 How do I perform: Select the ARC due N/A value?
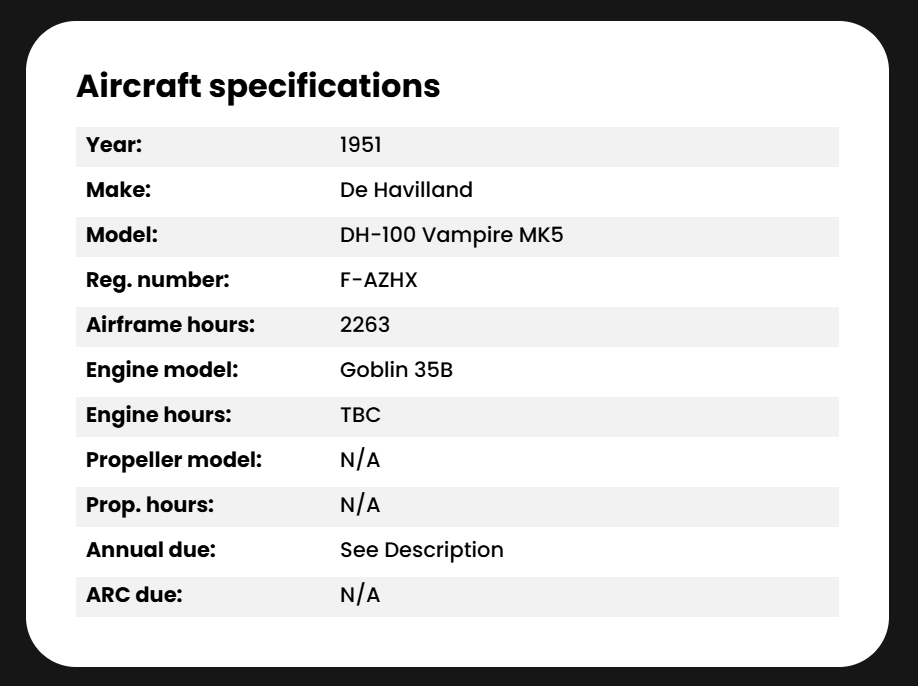click(x=360, y=595)
